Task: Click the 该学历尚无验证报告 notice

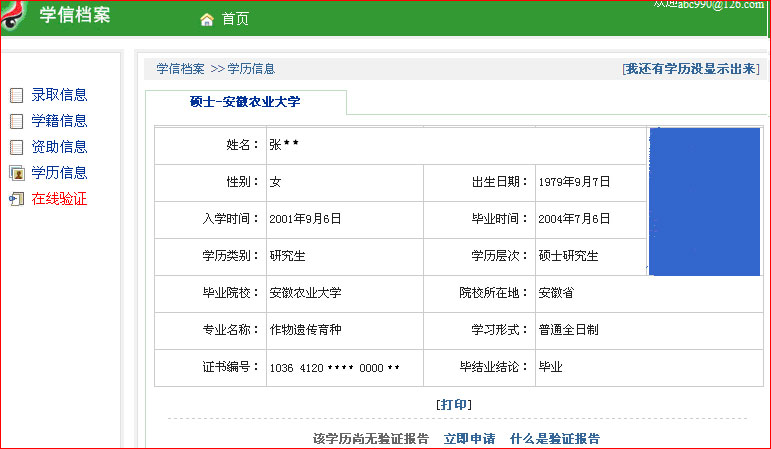Action: pos(371,438)
